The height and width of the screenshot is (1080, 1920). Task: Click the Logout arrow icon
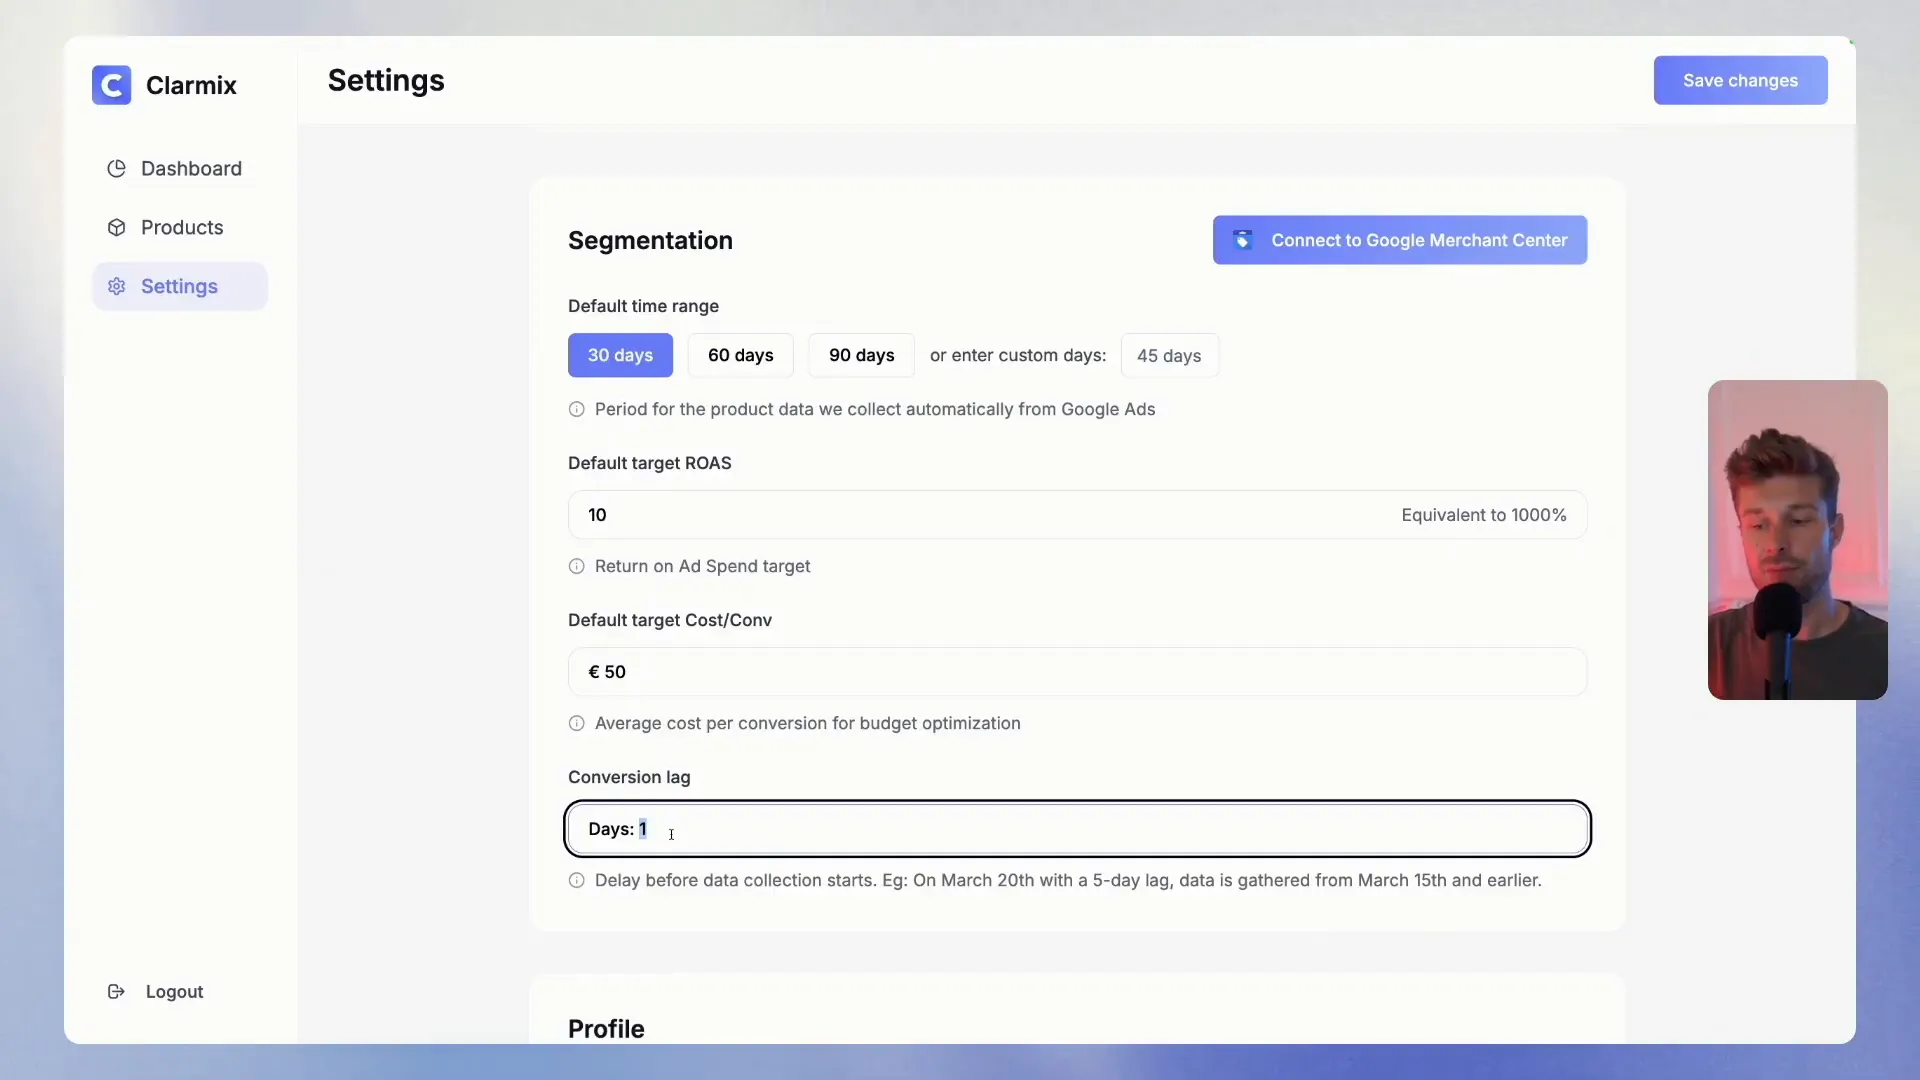coord(116,991)
